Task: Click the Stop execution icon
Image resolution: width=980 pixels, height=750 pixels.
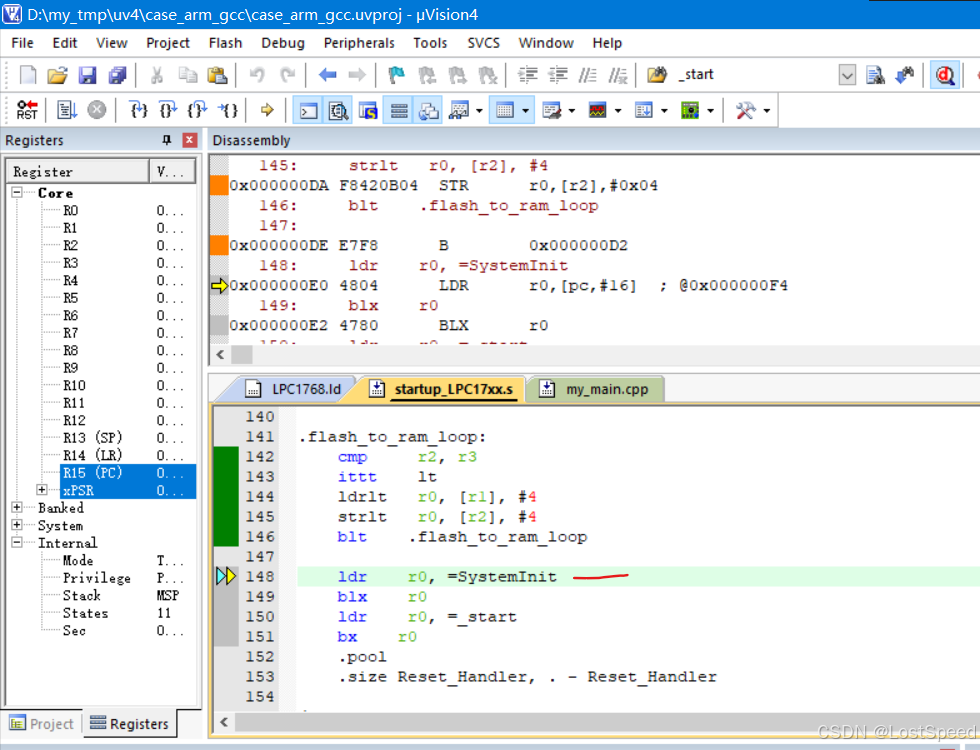Action: pyautogui.click(x=96, y=110)
